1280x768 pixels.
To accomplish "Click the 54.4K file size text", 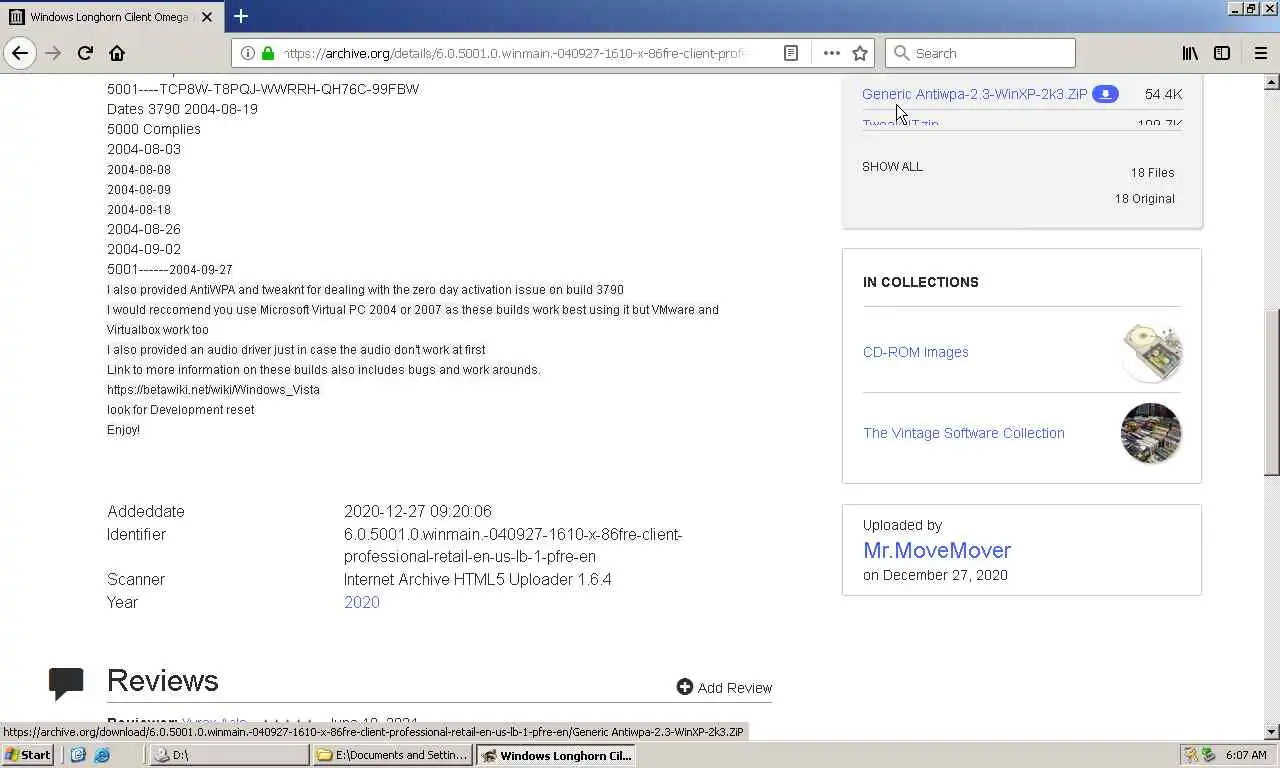I will point(1163,94).
